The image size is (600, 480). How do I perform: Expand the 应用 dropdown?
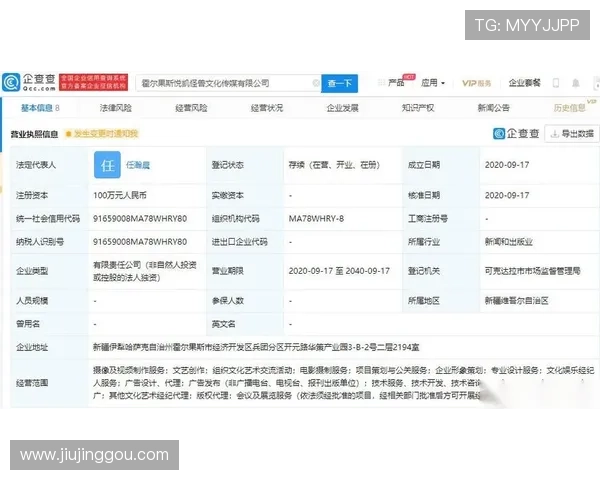433,83
